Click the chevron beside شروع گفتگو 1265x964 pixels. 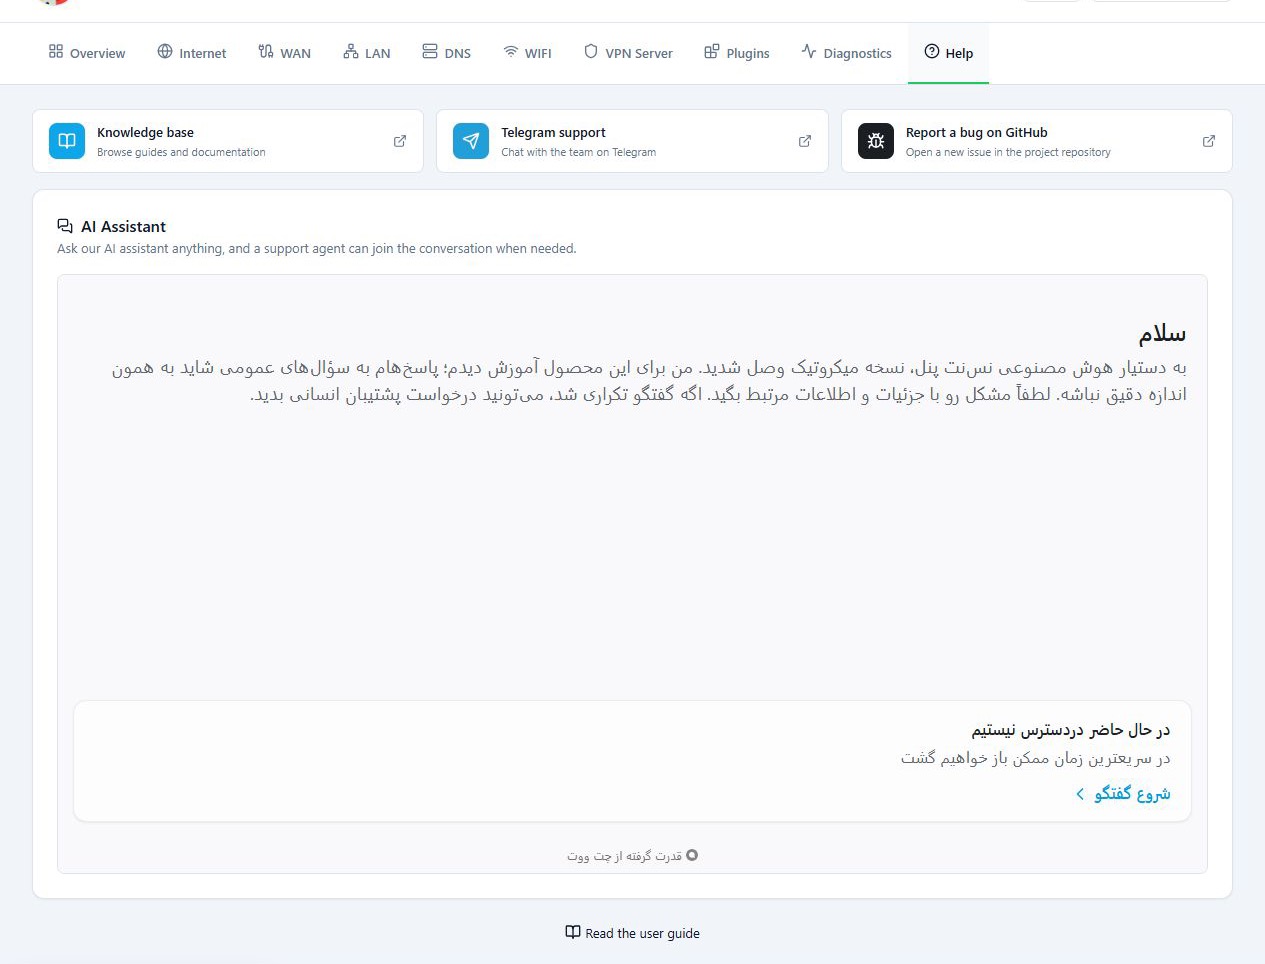(x=1080, y=794)
